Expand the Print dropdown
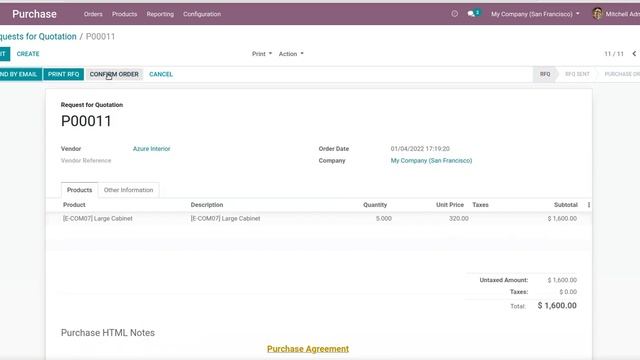This screenshot has width=640, height=360. [262, 54]
